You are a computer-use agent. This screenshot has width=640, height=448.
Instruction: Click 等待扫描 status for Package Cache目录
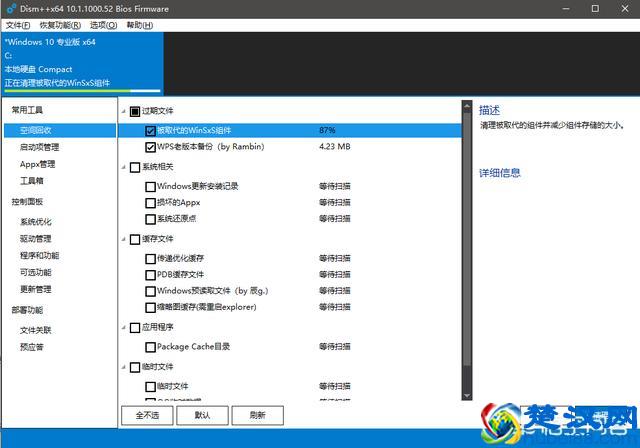coord(335,346)
